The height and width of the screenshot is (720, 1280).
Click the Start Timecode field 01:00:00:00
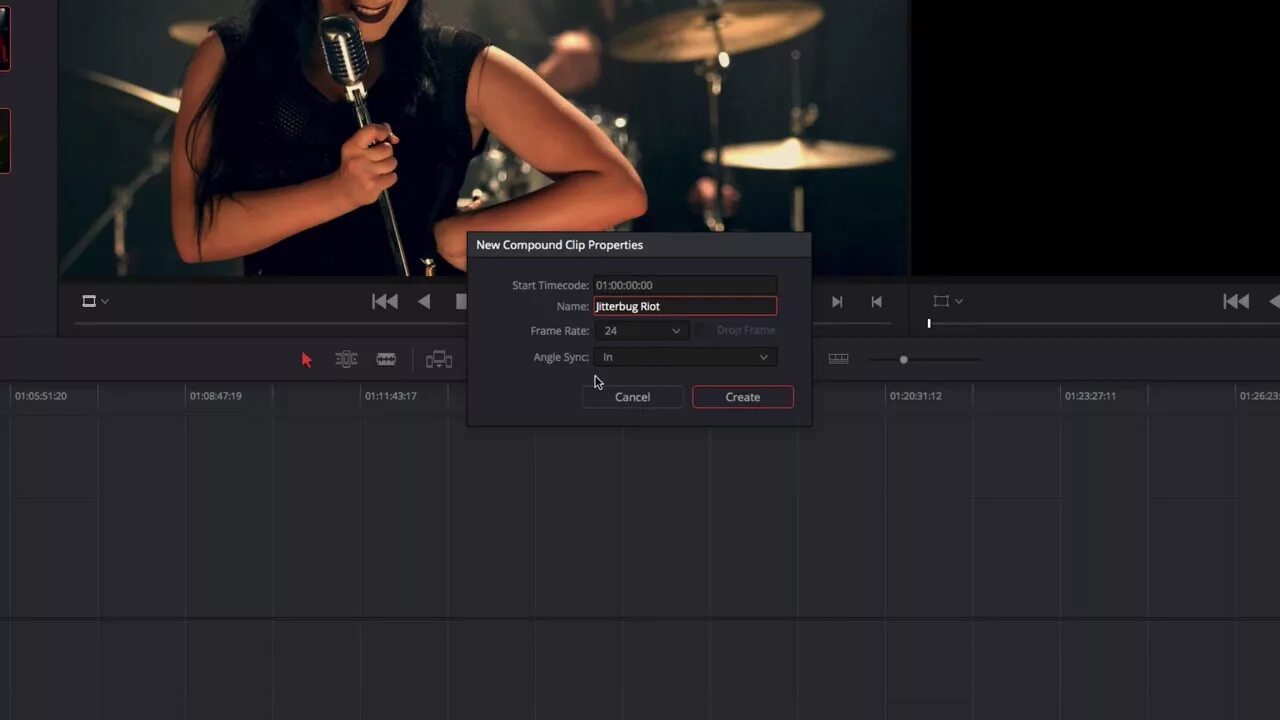[x=685, y=285]
